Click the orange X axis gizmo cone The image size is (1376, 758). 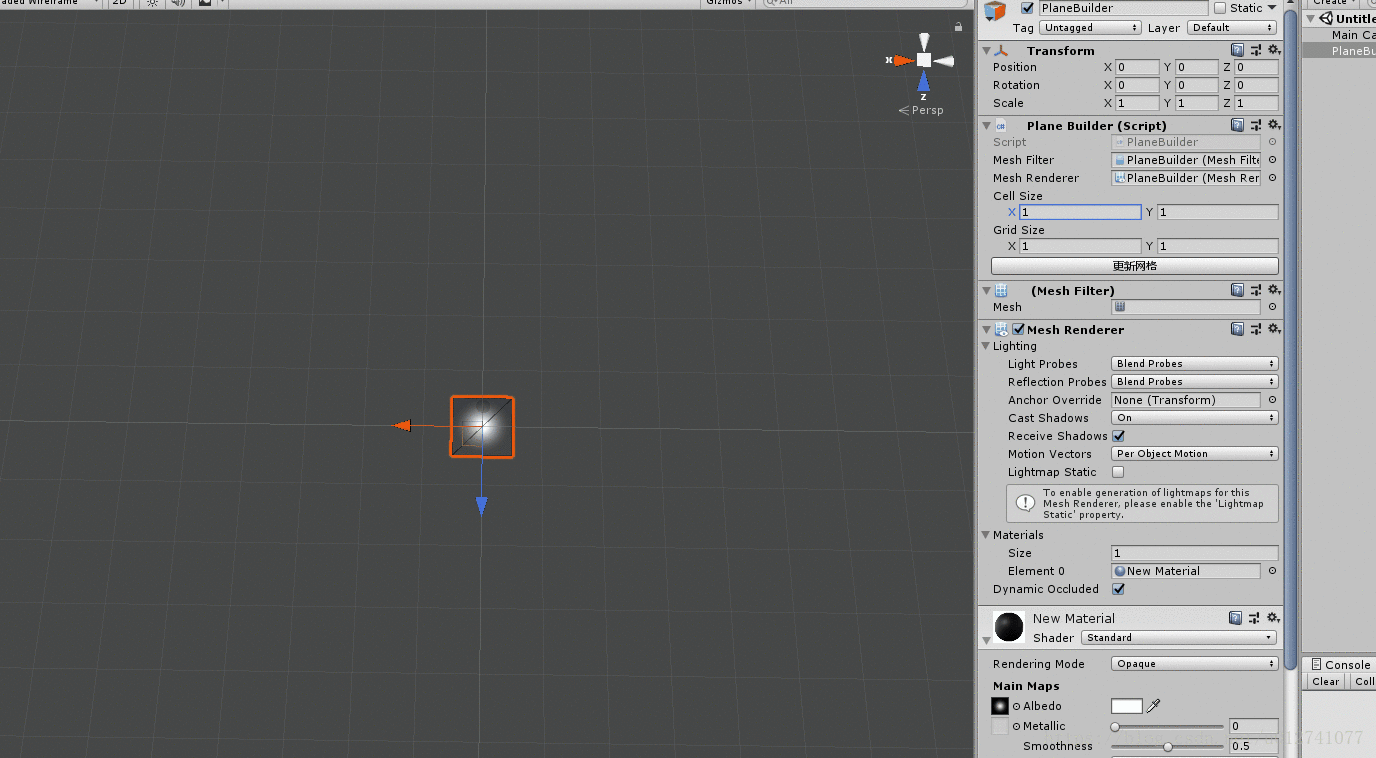click(x=902, y=60)
